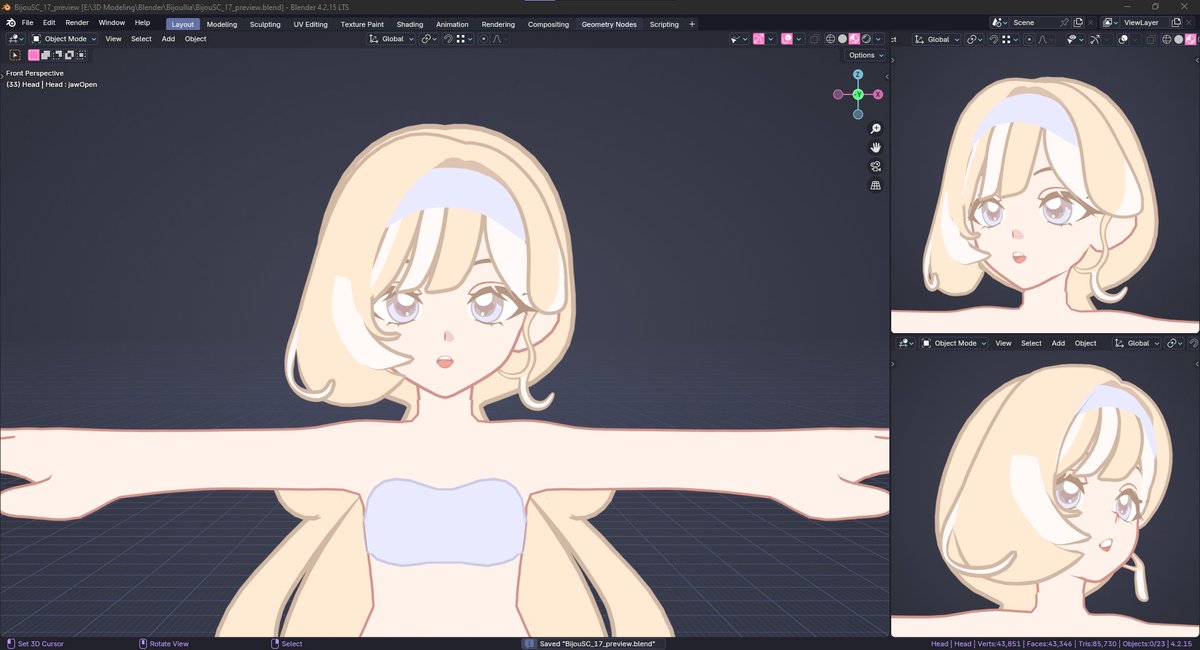Click the magnifier Zoom icon in the viewport
Image resolution: width=1200 pixels, height=650 pixels.
876,128
